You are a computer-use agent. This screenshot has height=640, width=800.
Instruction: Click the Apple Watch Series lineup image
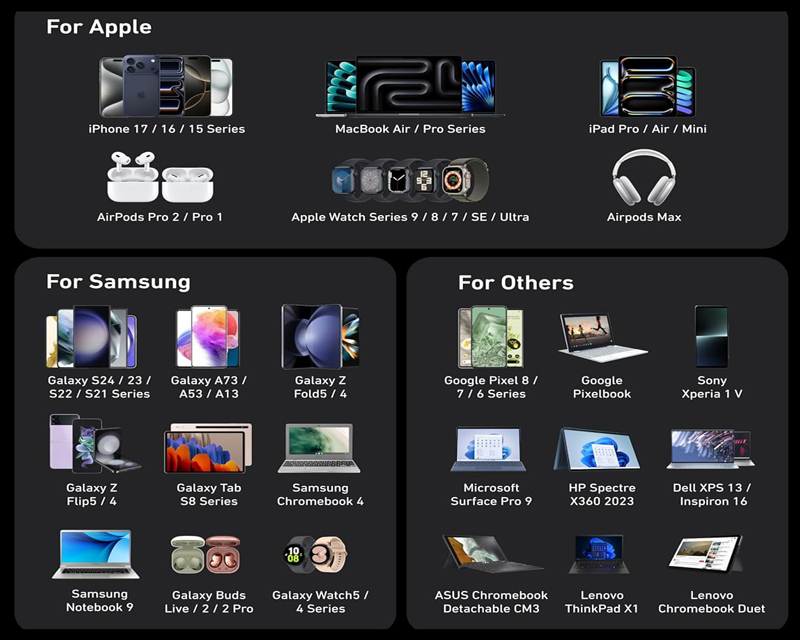410,180
